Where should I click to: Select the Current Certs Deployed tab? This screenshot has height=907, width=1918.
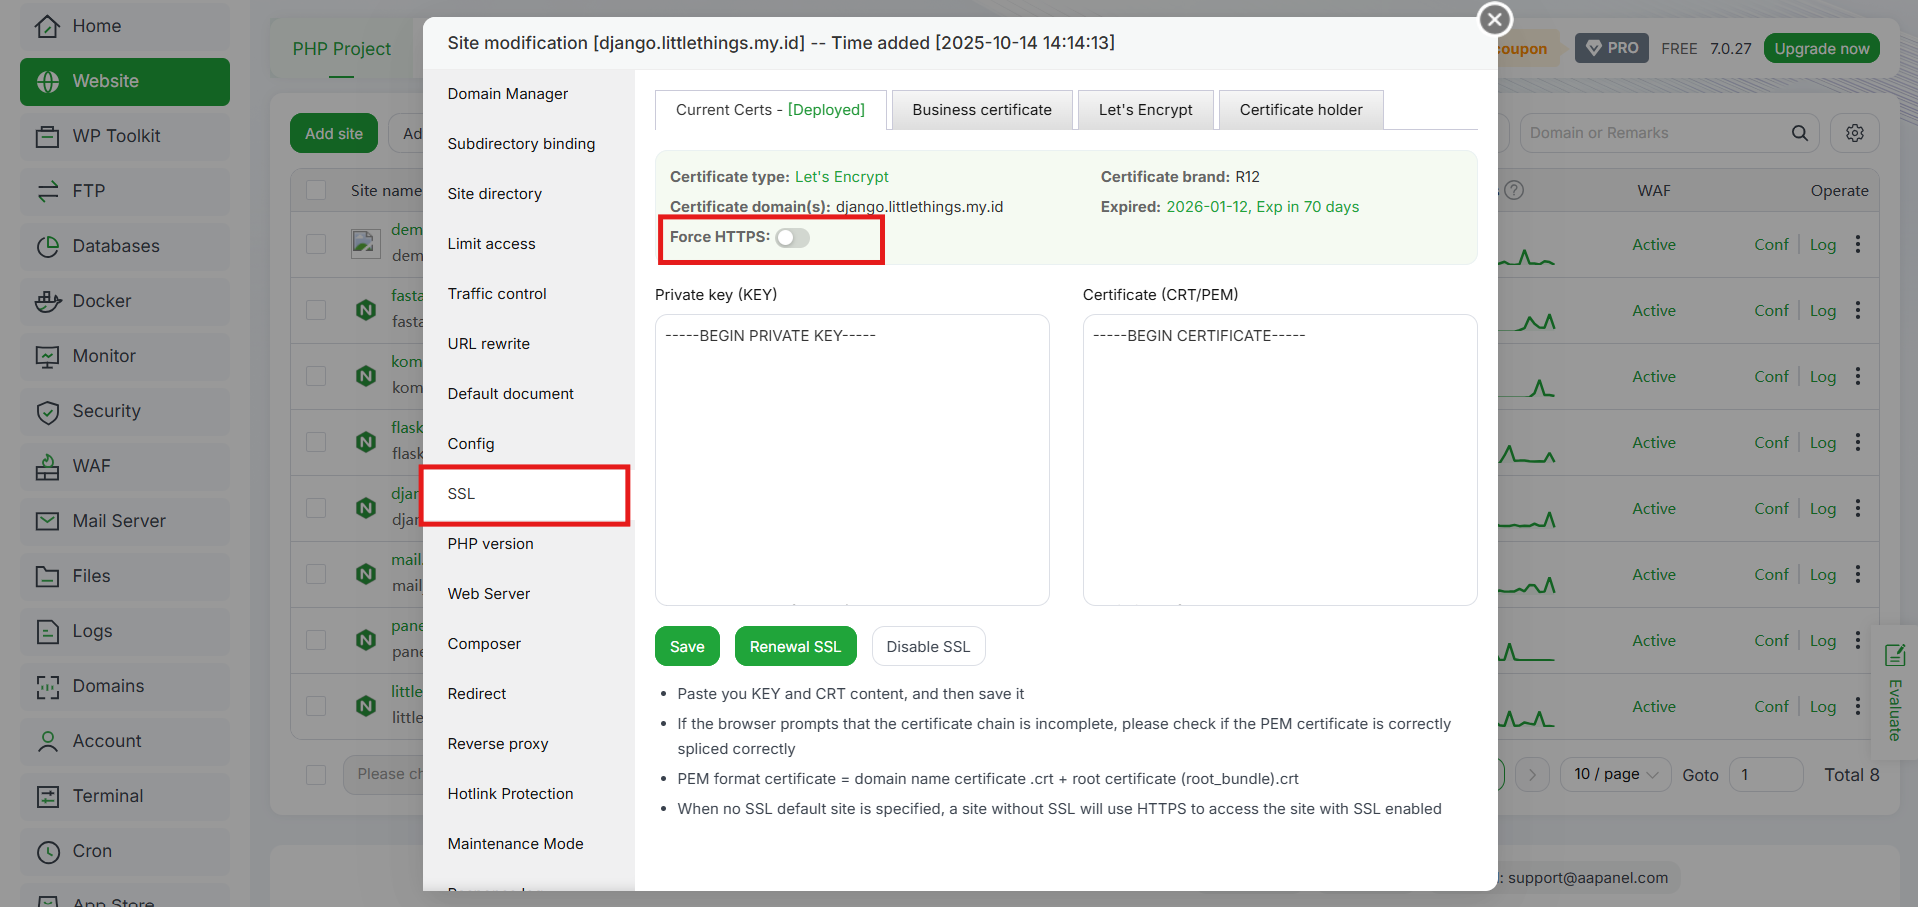[770, 110]
